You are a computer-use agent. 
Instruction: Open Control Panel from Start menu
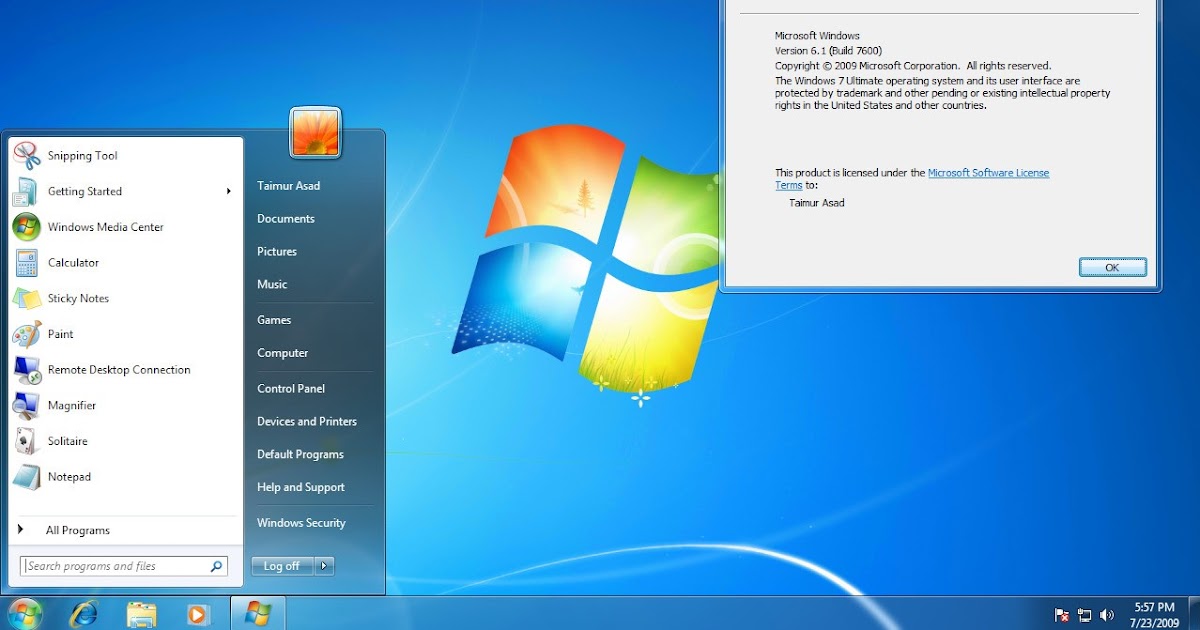click(x=291, y=389)
